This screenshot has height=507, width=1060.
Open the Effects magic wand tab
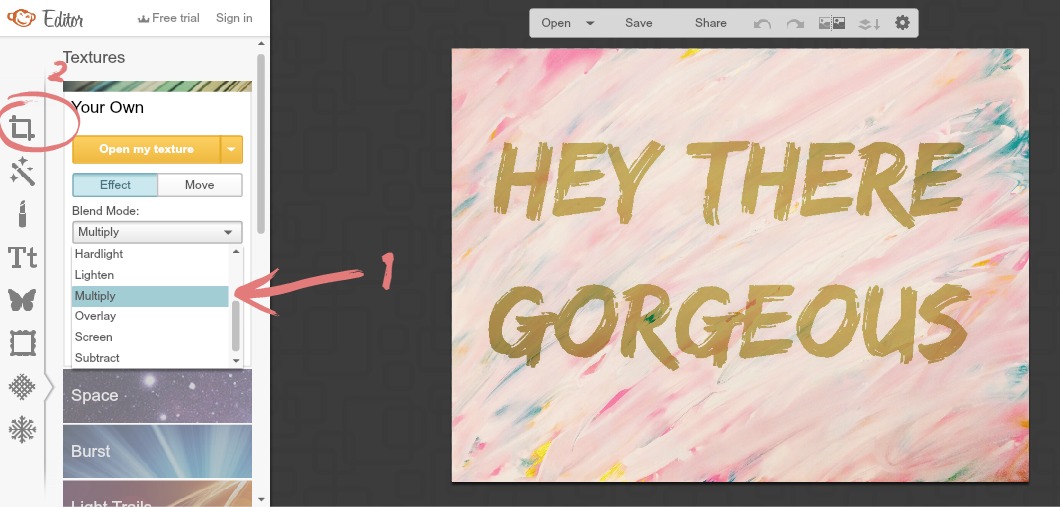(22, 170)
